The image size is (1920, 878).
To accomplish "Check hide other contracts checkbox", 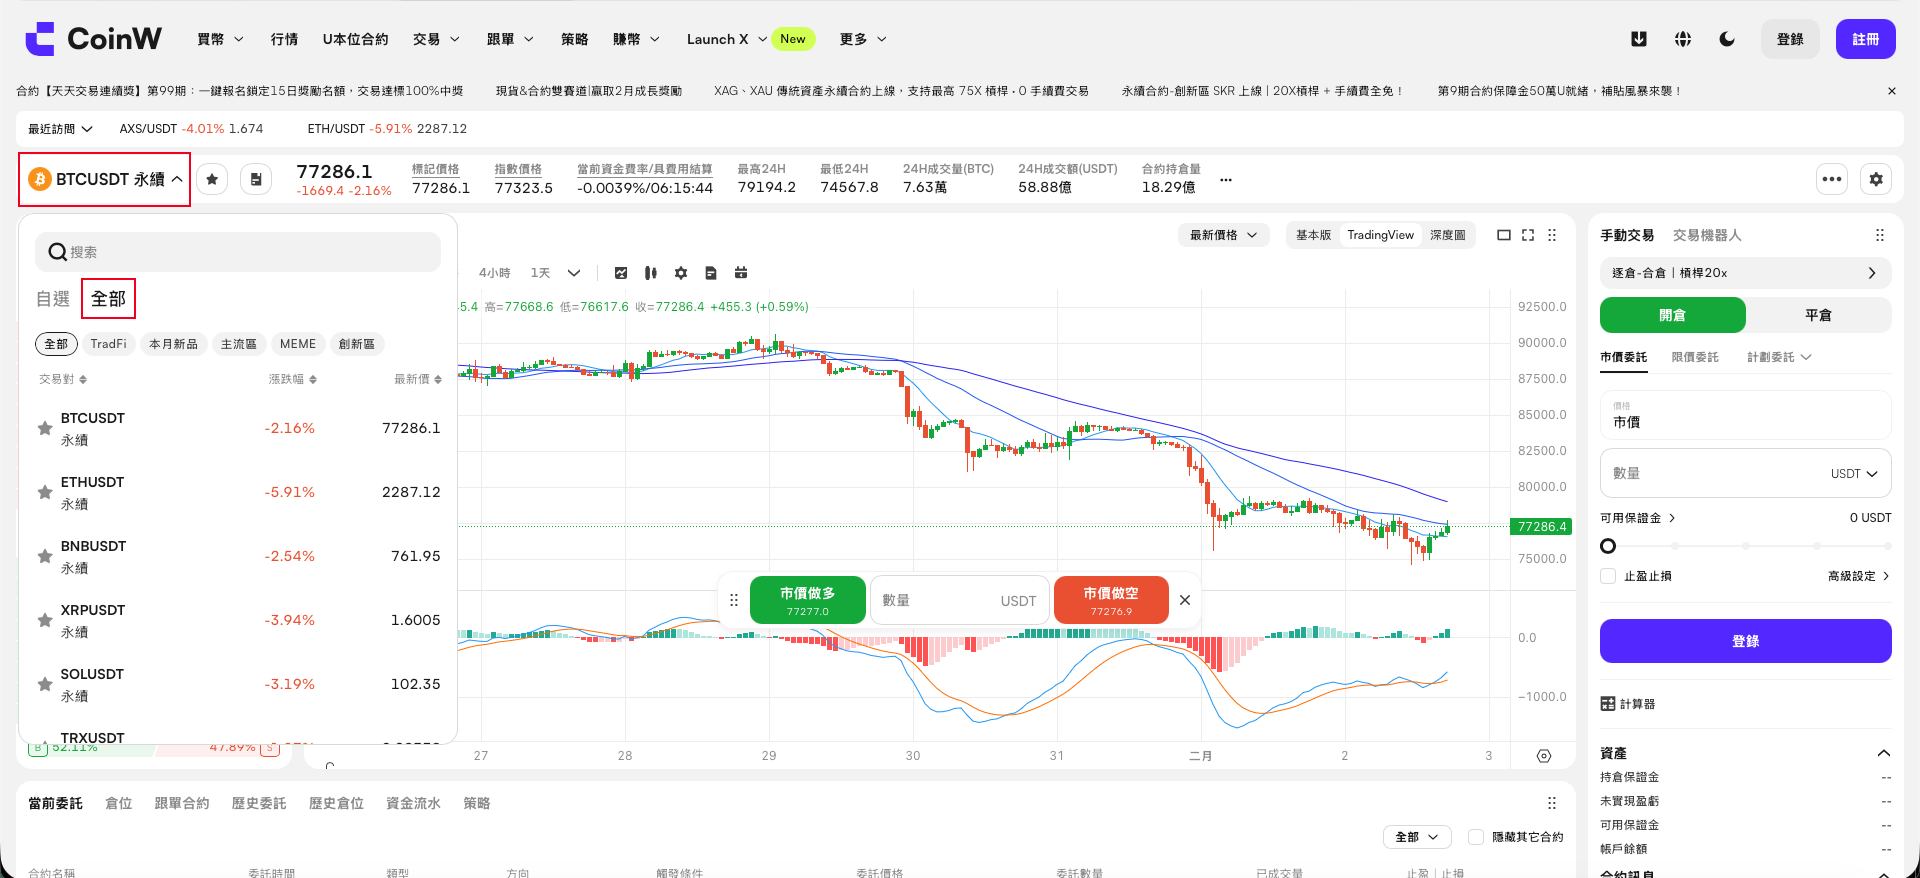I will [x=1476, y=837].
